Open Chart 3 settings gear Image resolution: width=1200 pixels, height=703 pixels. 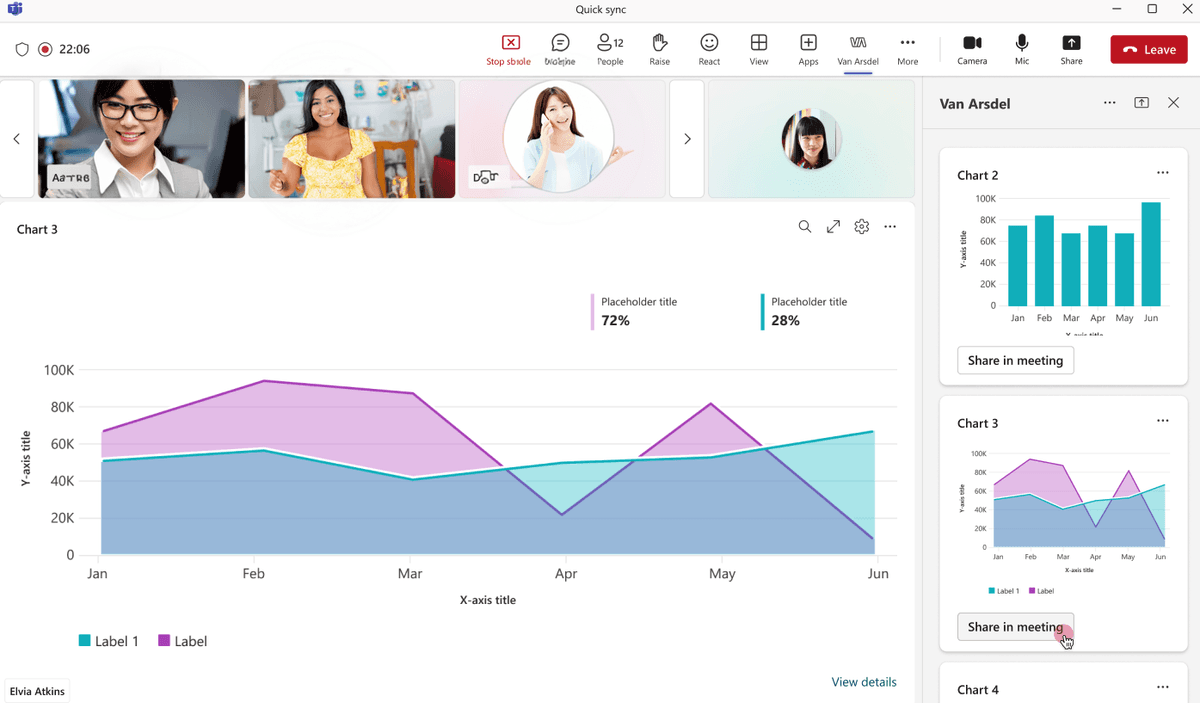click(862, 227)
